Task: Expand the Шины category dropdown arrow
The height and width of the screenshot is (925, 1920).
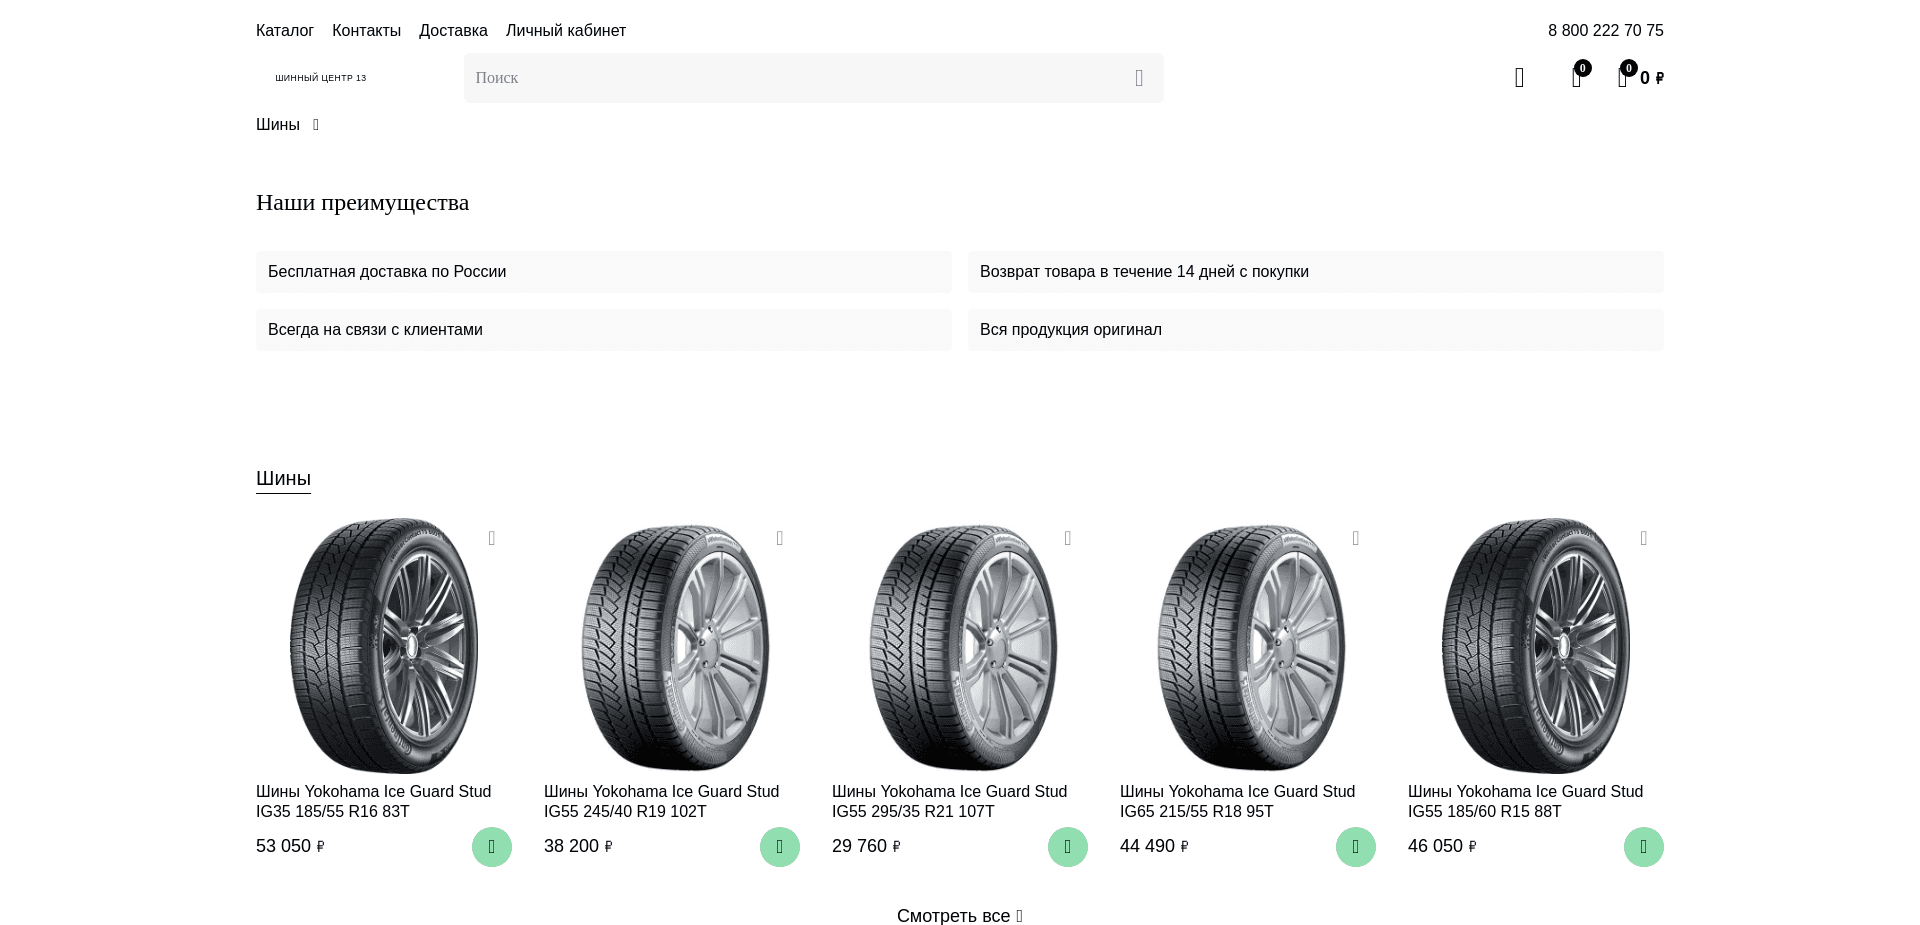Action: 316,125
